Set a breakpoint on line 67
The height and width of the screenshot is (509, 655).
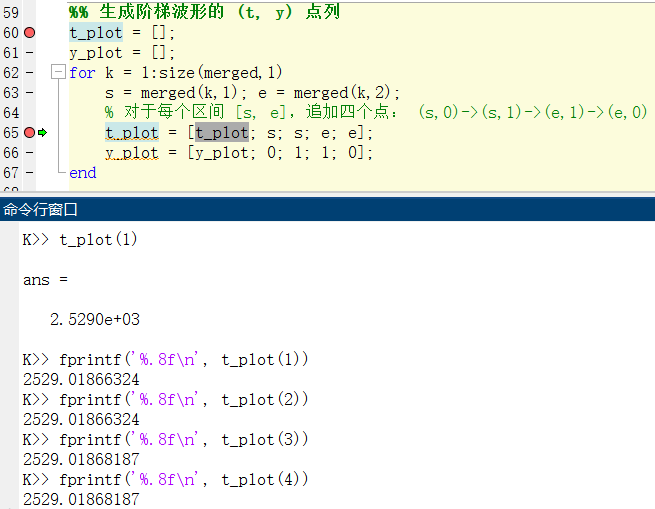[x=30, y=173]
